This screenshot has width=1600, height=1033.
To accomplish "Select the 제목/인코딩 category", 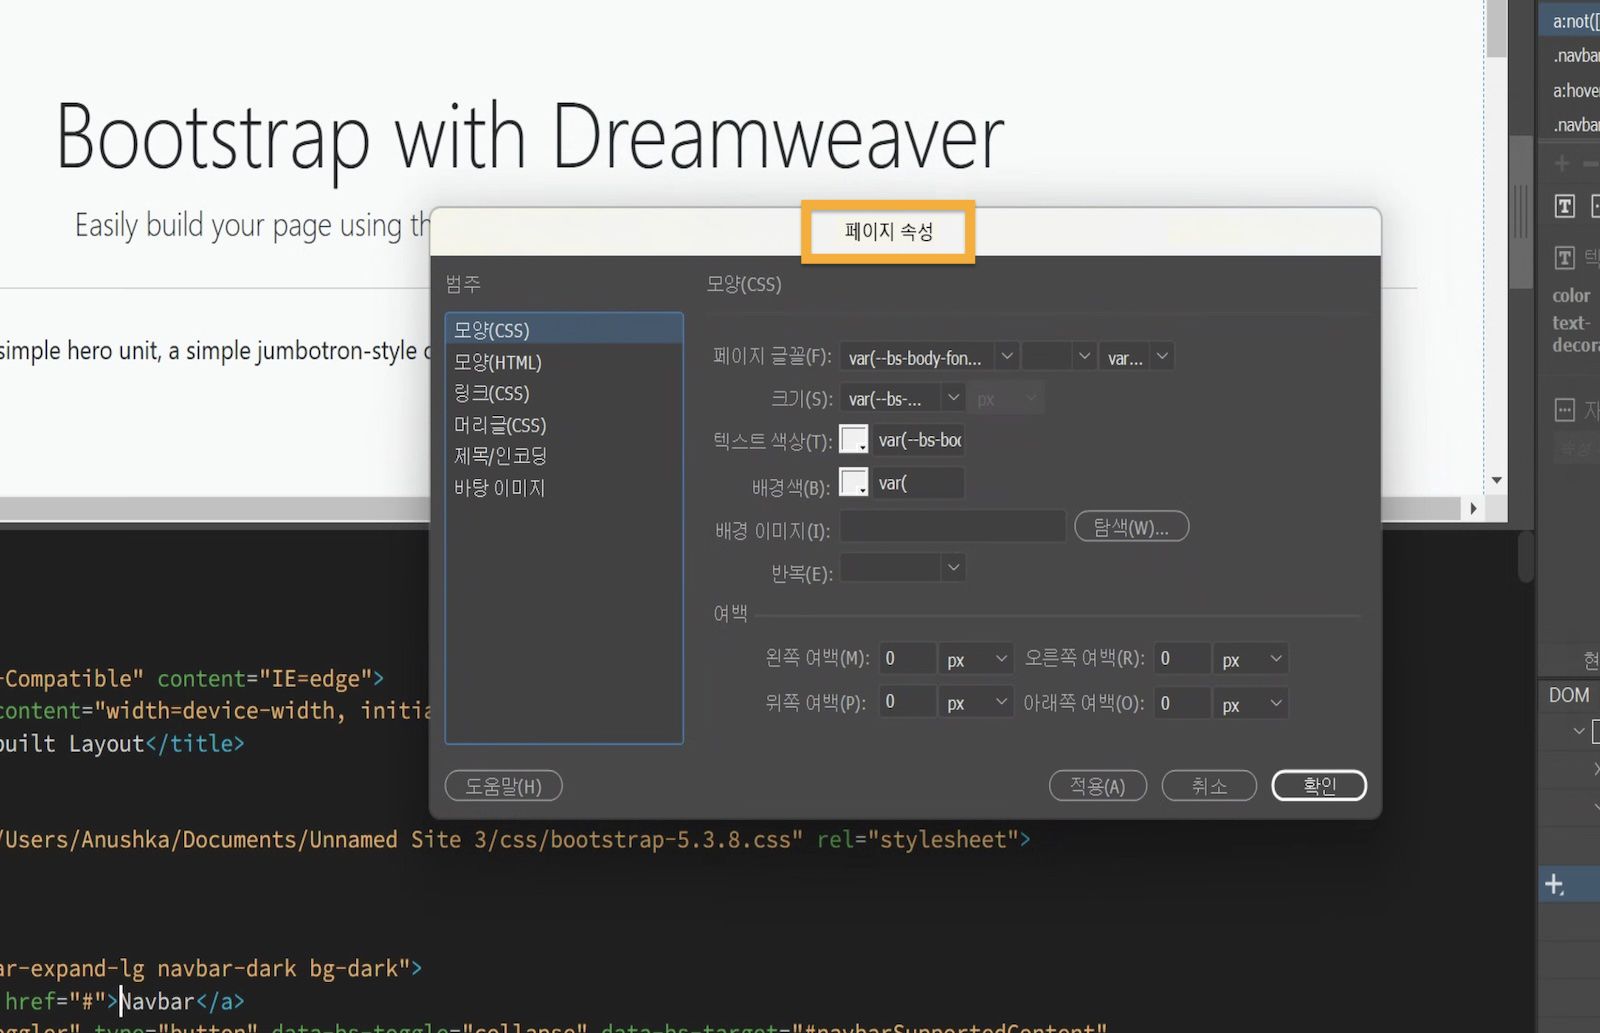I will [x=564, y=456].
